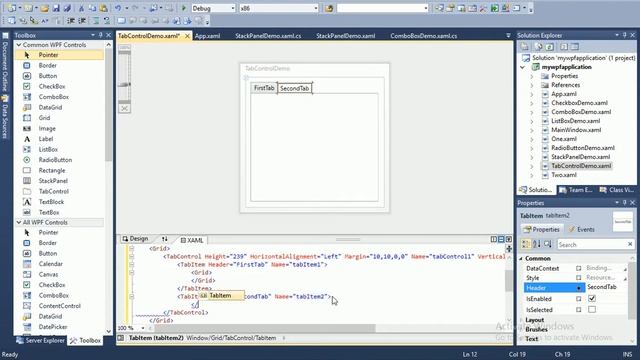Viewport: 640px width, 360px height.
Task: Choose the StackPanel control in the Toolbox
Action: [53, 181]
